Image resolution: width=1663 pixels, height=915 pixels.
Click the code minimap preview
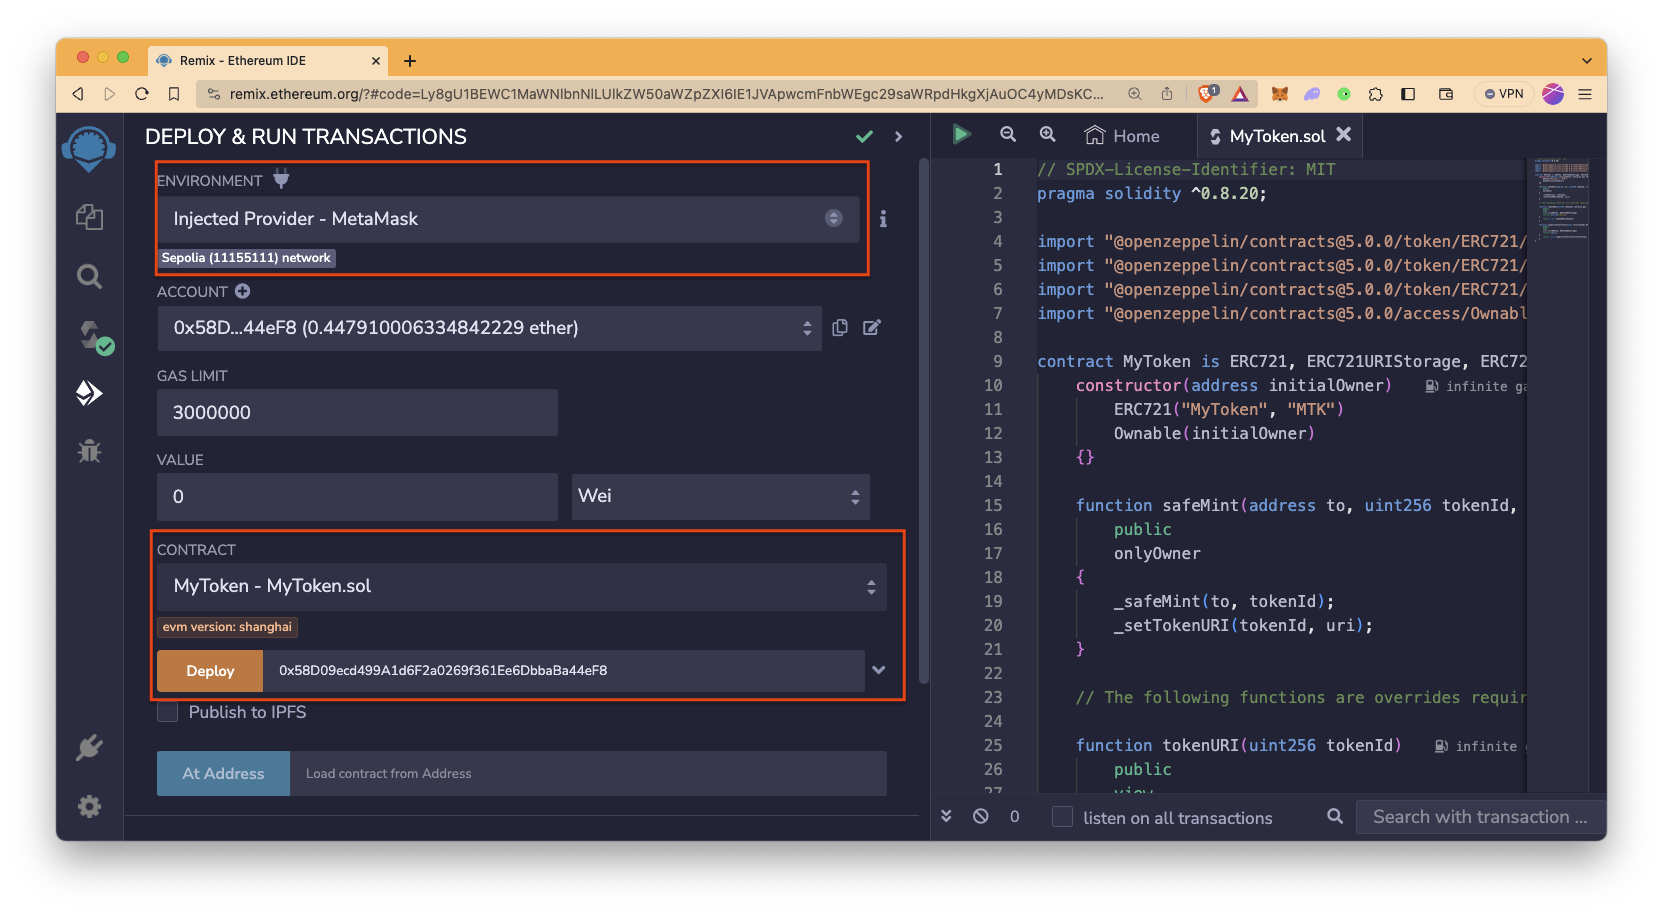(x=1560, y=200)
